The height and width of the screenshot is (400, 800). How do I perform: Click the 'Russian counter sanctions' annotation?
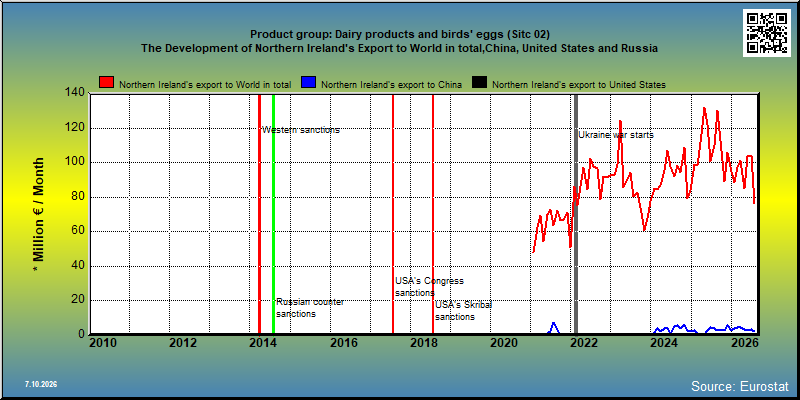[310, 308]
